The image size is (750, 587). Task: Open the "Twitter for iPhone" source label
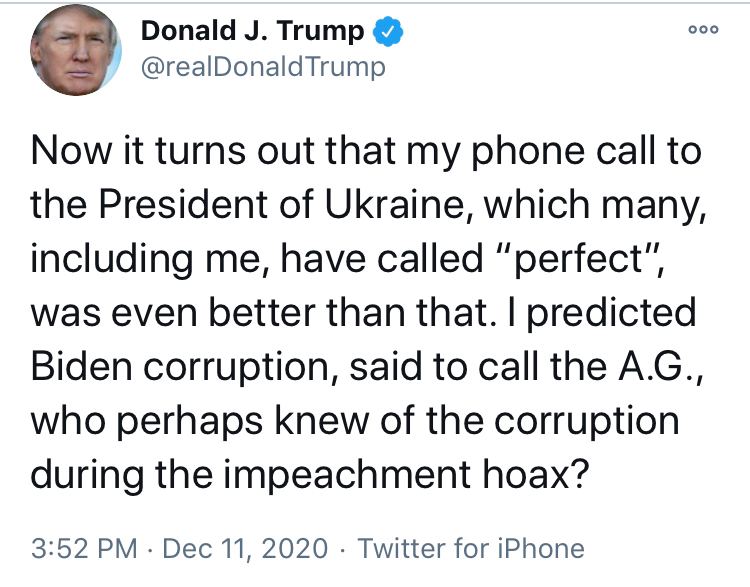(x=471, y=549)
